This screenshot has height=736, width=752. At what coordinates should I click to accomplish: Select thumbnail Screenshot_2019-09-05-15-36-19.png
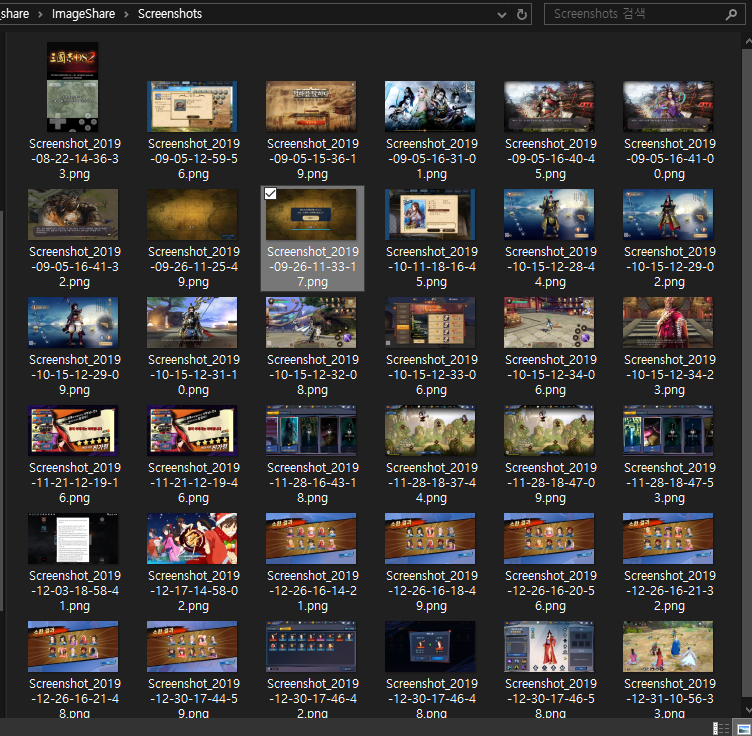point(311,106)
